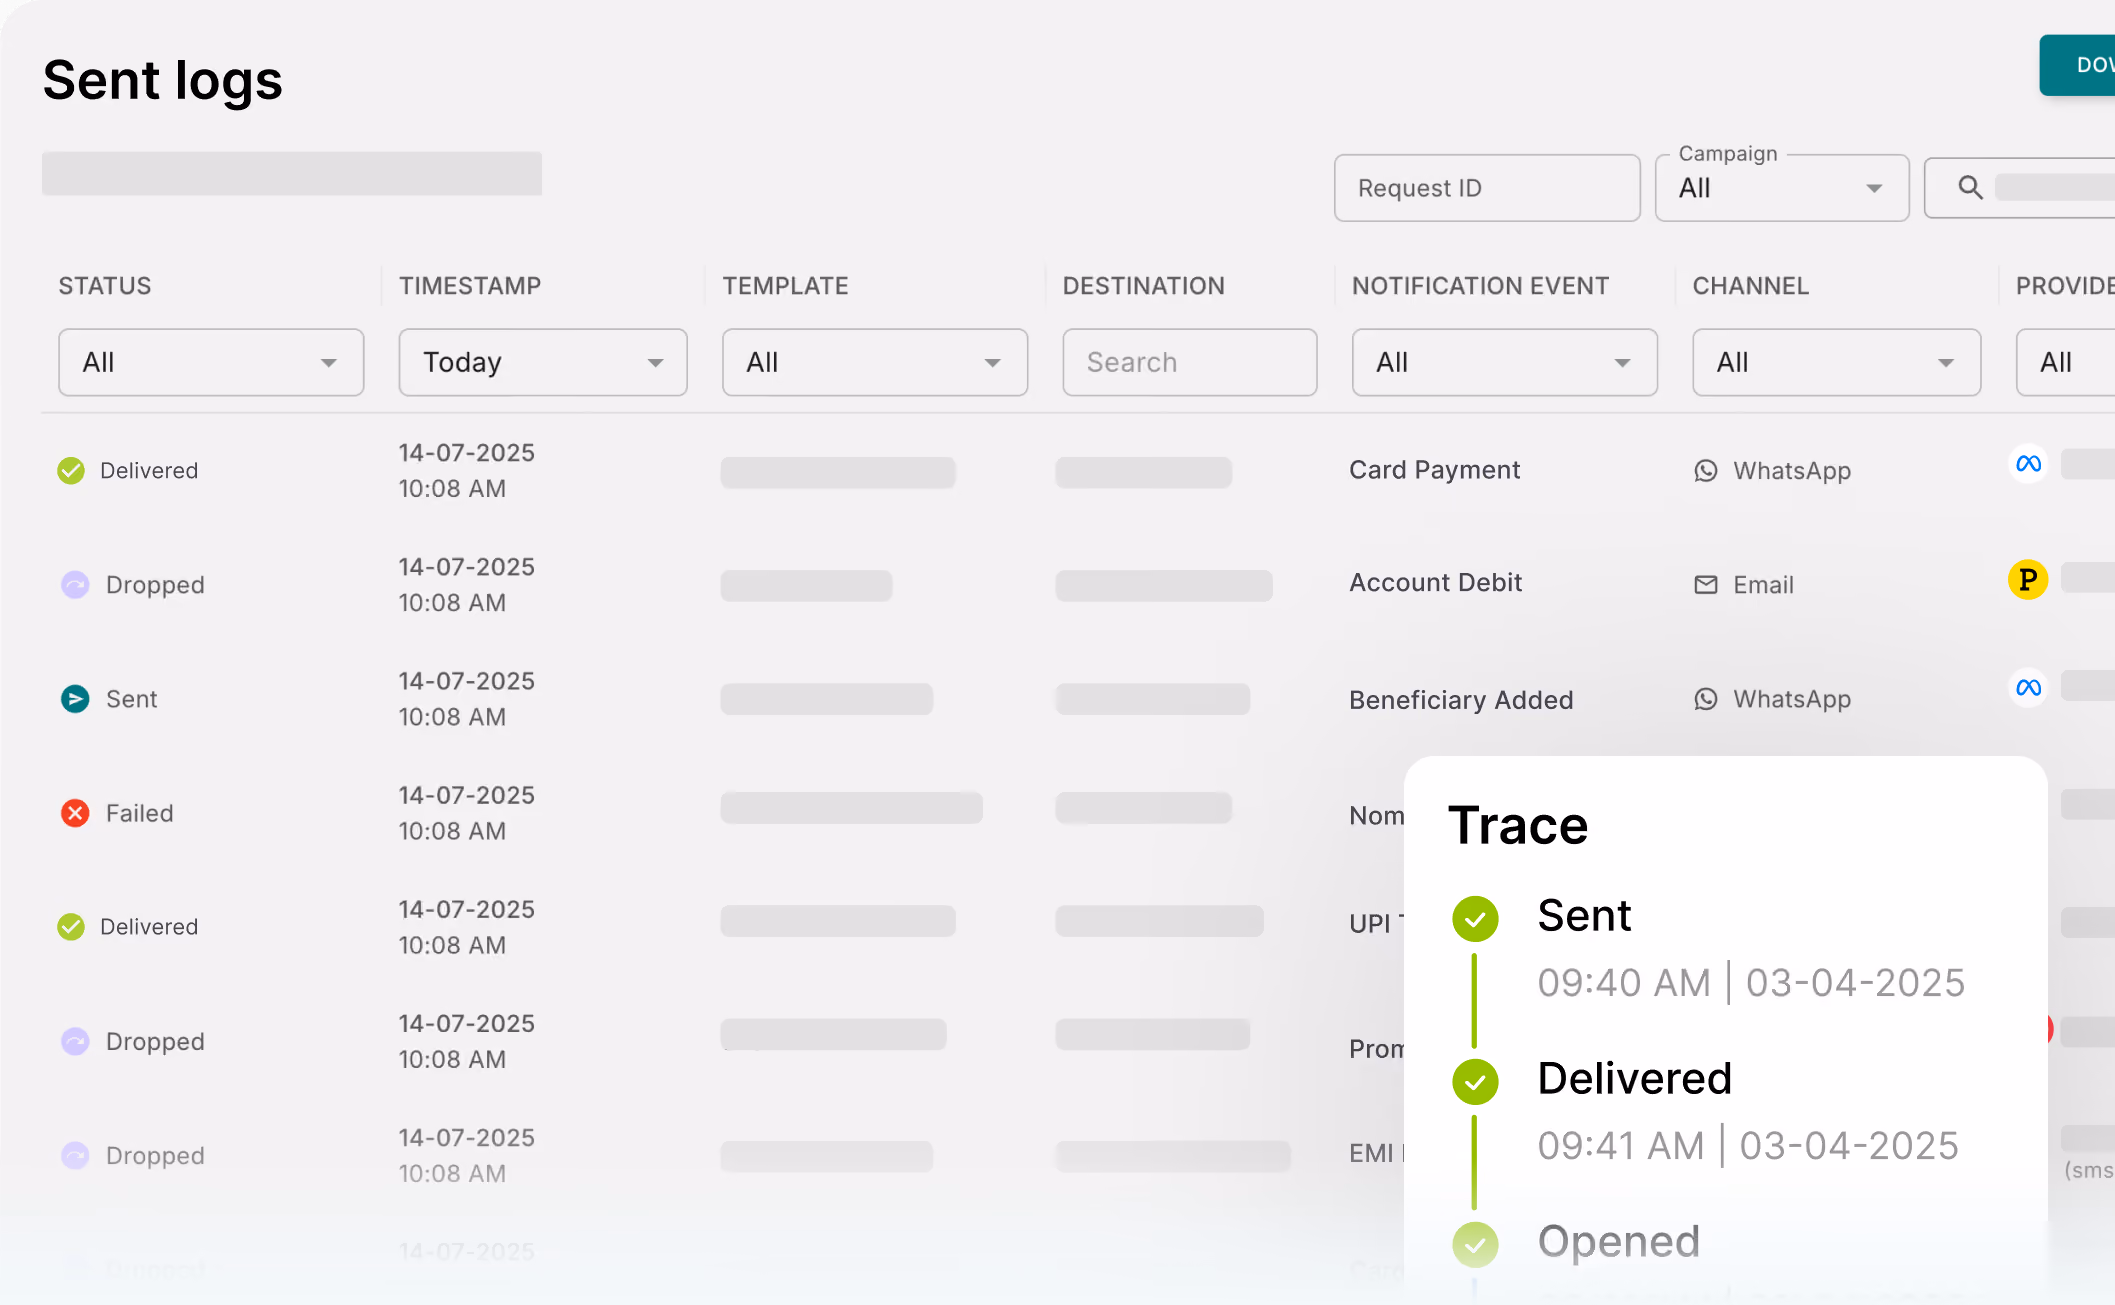Image resolution: width=2115 pixels, height=1305 pixels.
Task: Click the Sent status label in the table
Action: 132,699
